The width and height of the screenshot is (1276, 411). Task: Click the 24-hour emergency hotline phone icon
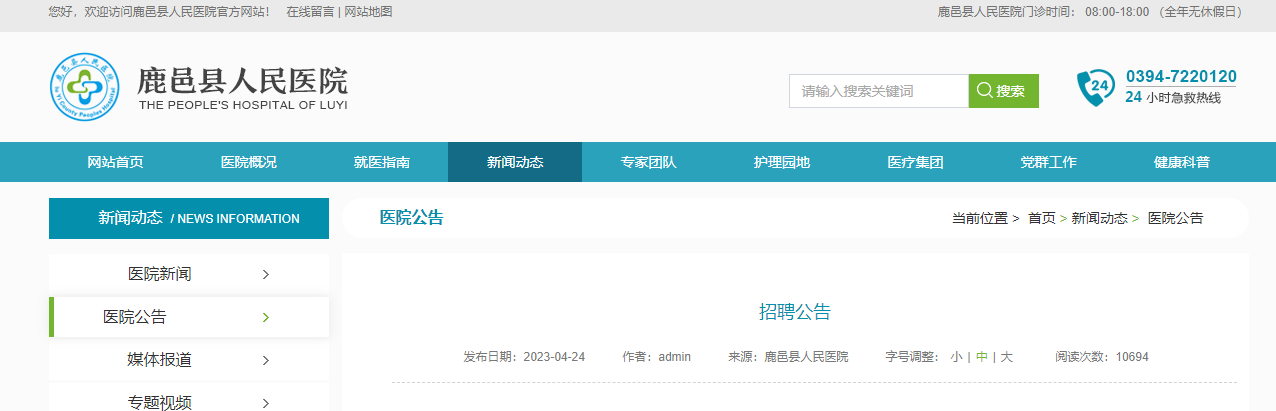click(1095, 88)
